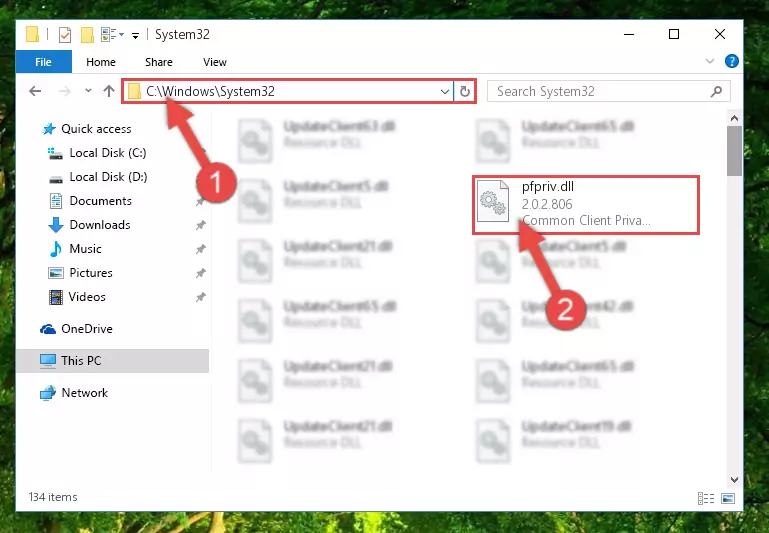
Task: Open the address bar history dropdown
Action: tap(444, 92)
